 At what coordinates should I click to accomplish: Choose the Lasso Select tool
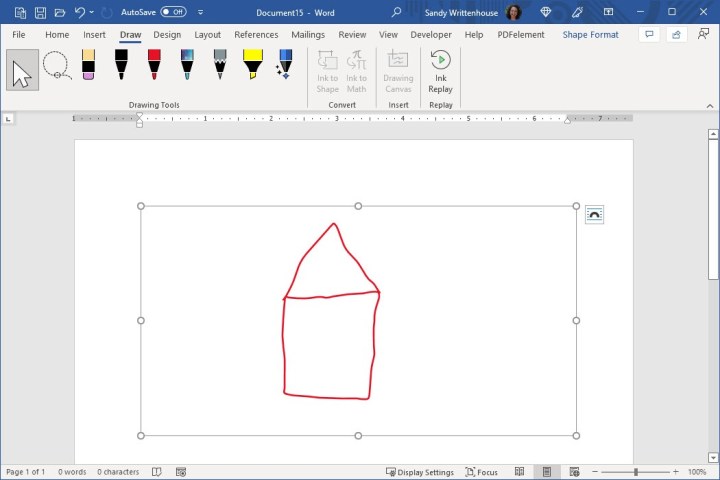pos(56,67)
